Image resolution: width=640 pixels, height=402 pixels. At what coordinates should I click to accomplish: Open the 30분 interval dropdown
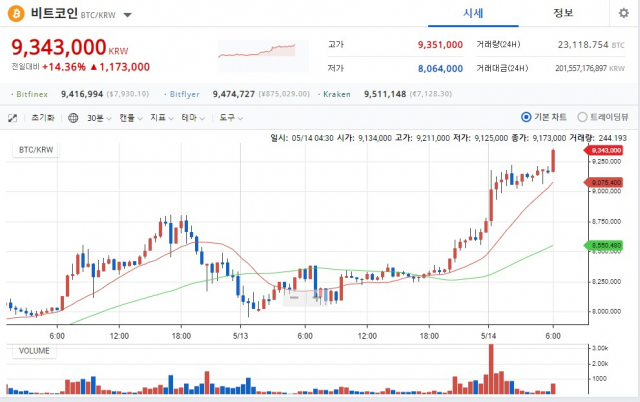(x=99, y=117)
